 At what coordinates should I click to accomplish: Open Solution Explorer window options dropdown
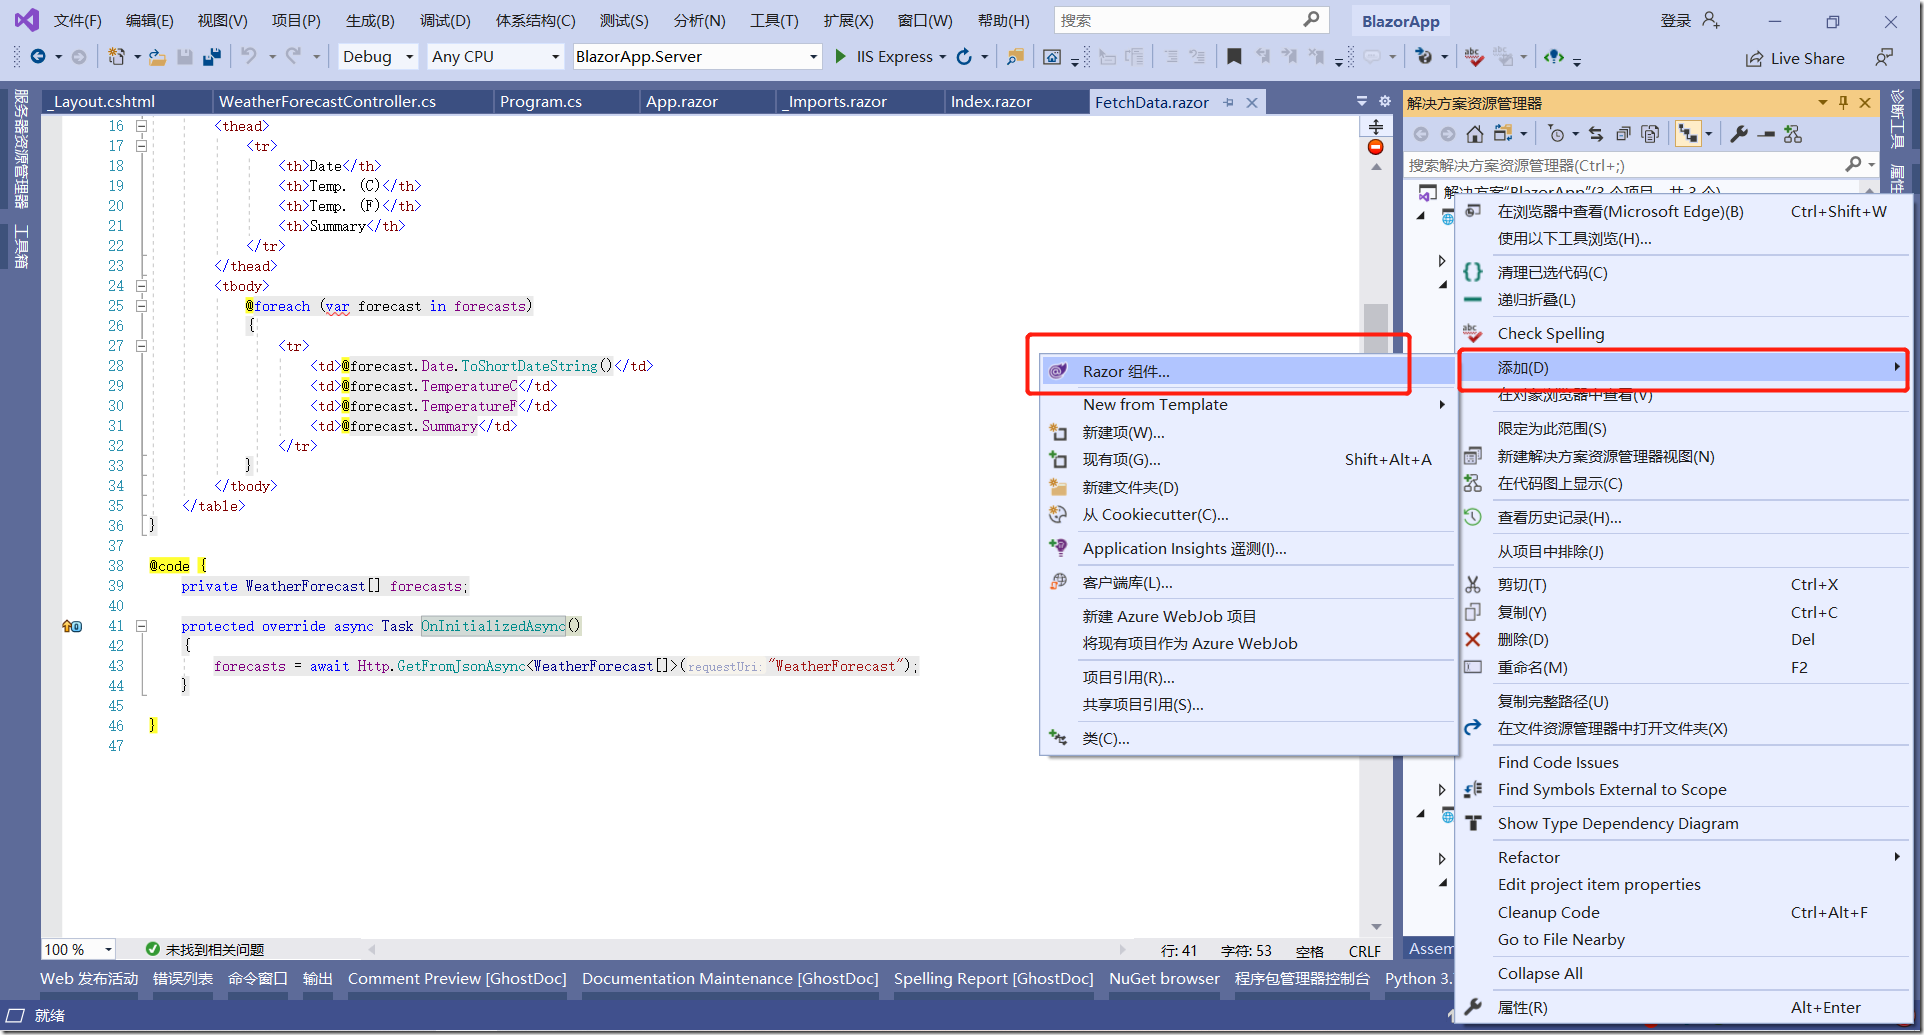point(1822,103)
